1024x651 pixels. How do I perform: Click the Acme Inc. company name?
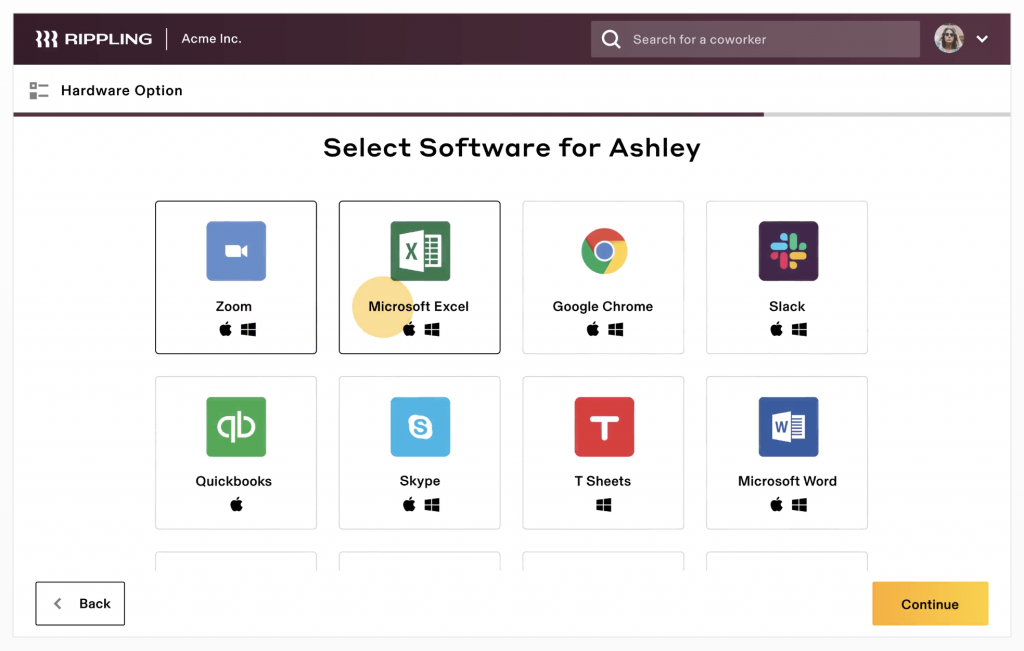[212, 39]
